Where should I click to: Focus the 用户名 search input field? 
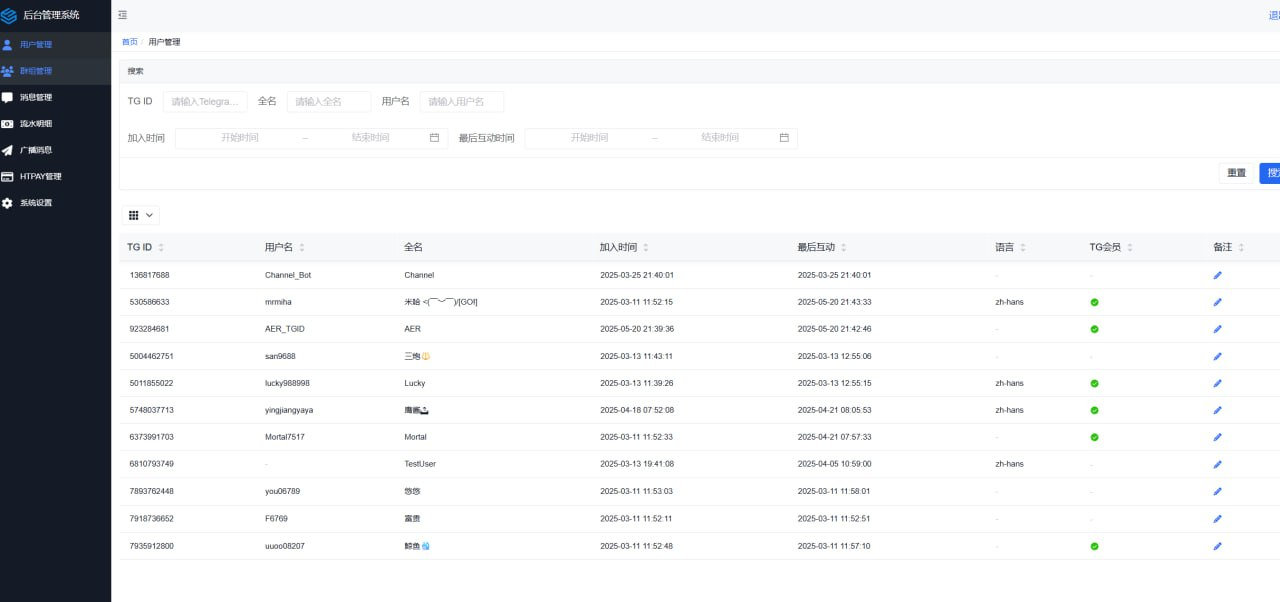click(x=461, y=101)
